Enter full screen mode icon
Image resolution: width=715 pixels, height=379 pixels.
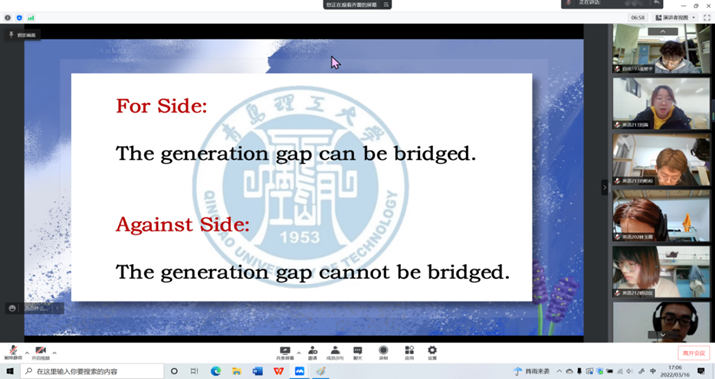[x=707, y=17]
